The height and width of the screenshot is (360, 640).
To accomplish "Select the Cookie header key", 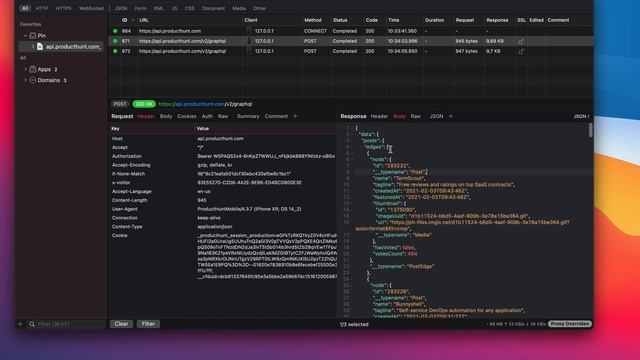I will click(120, 236).
